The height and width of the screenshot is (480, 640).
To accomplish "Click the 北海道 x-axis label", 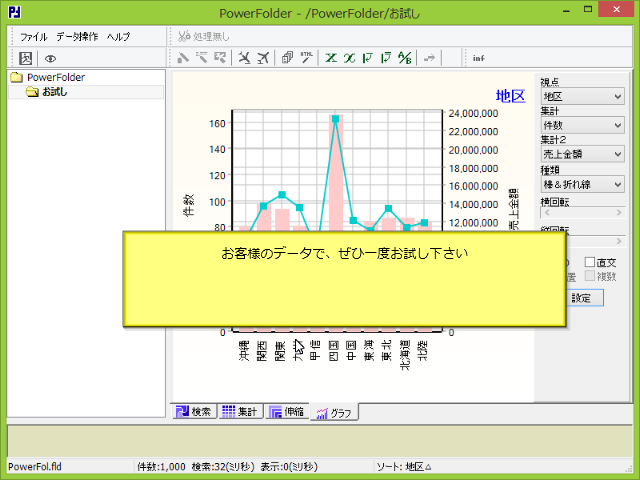I will pos(405,355).
